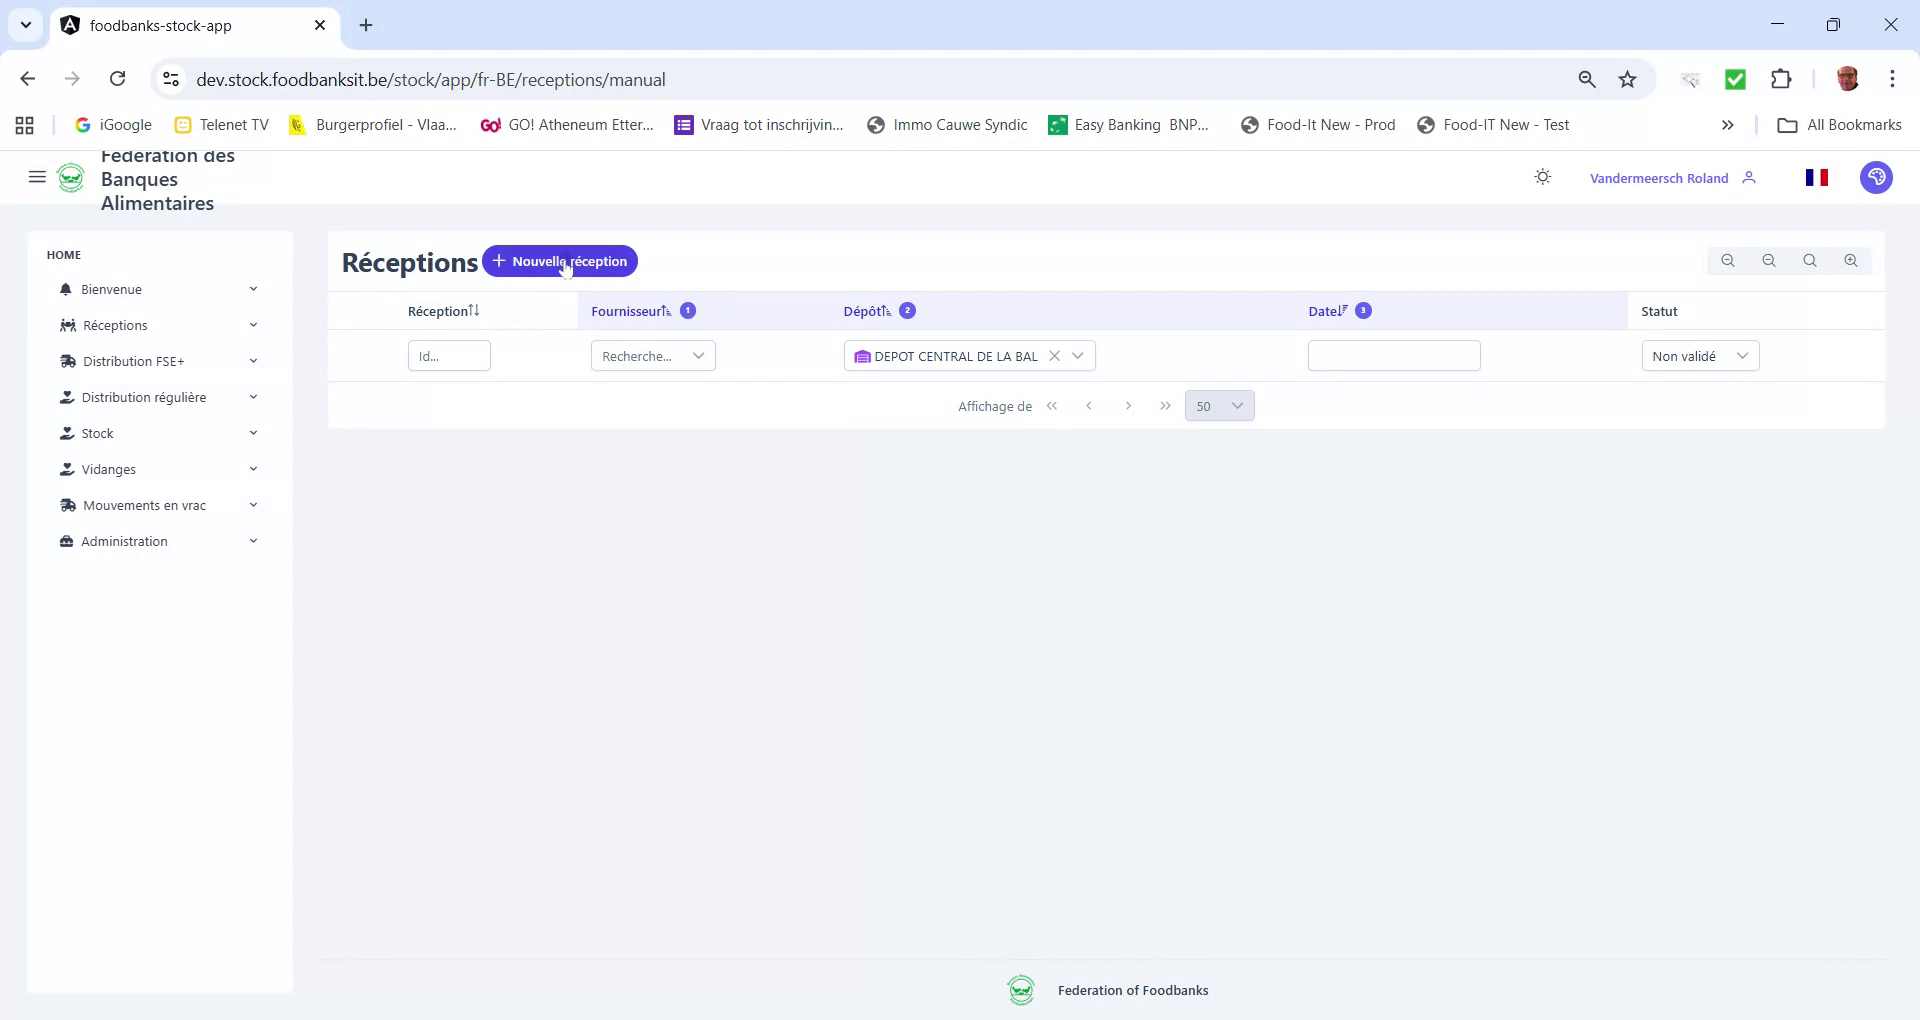
Task: Click the search magnifier icon above the table
Action: (x=1810, y=260)
